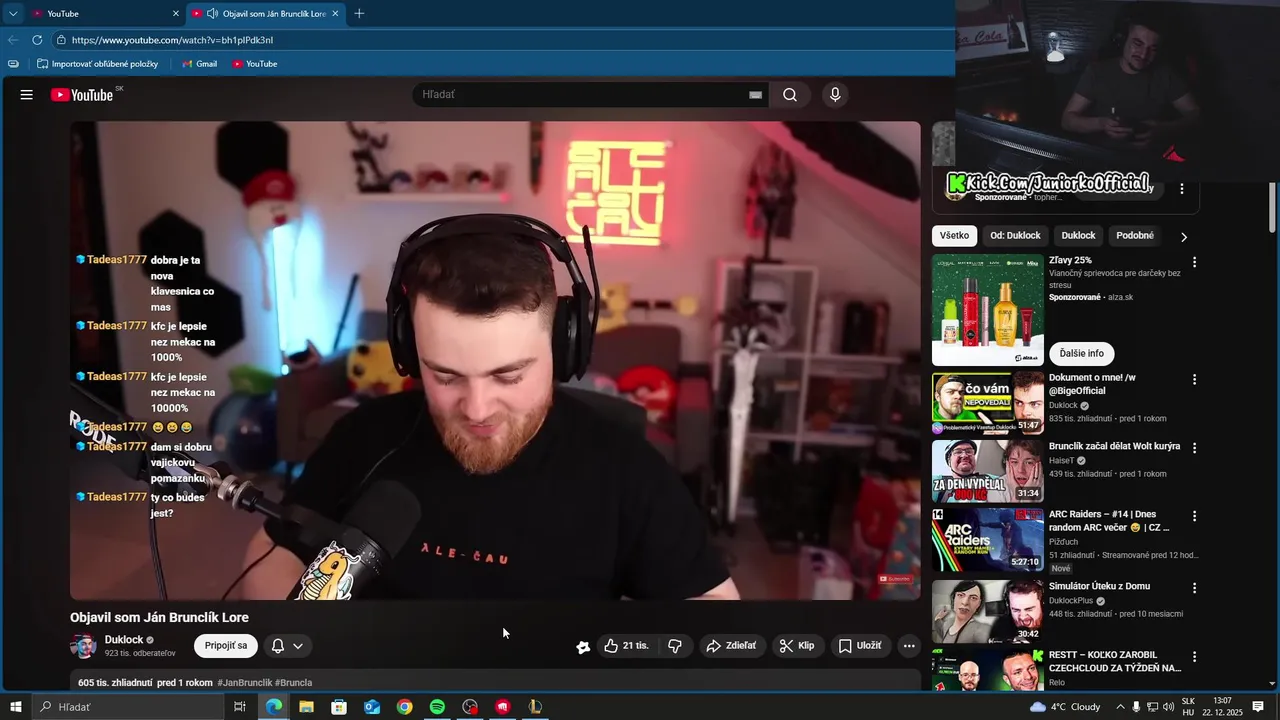Open Simulátor Úteku z Domu video title
The height and width of the screenshot is (720, 1280).
click(x=1099, y=586)
